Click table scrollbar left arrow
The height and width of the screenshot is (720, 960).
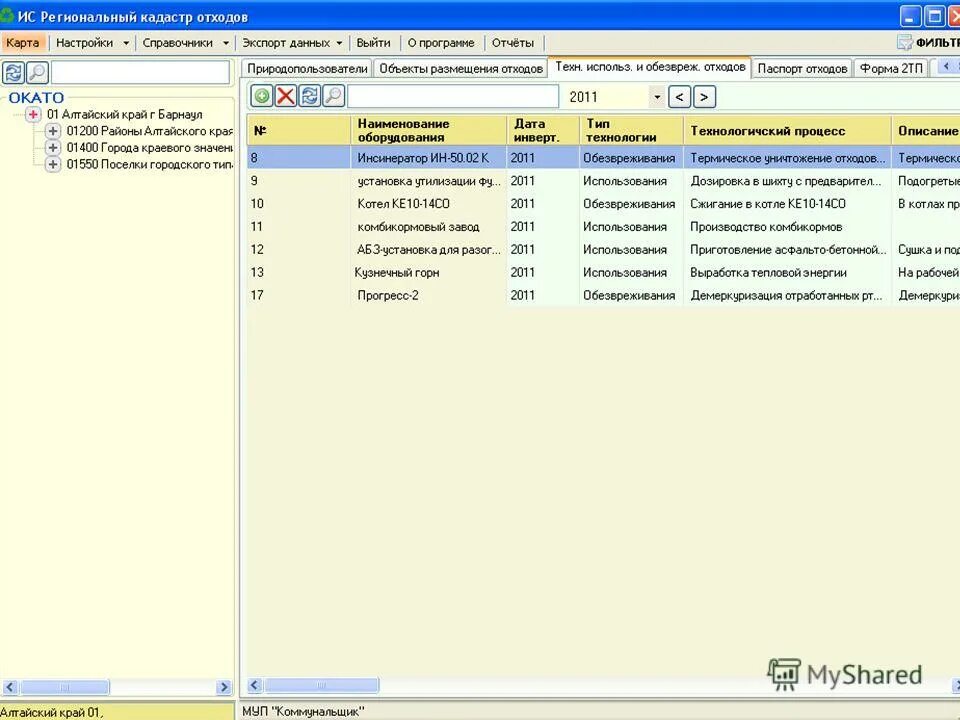click(255, 685)
